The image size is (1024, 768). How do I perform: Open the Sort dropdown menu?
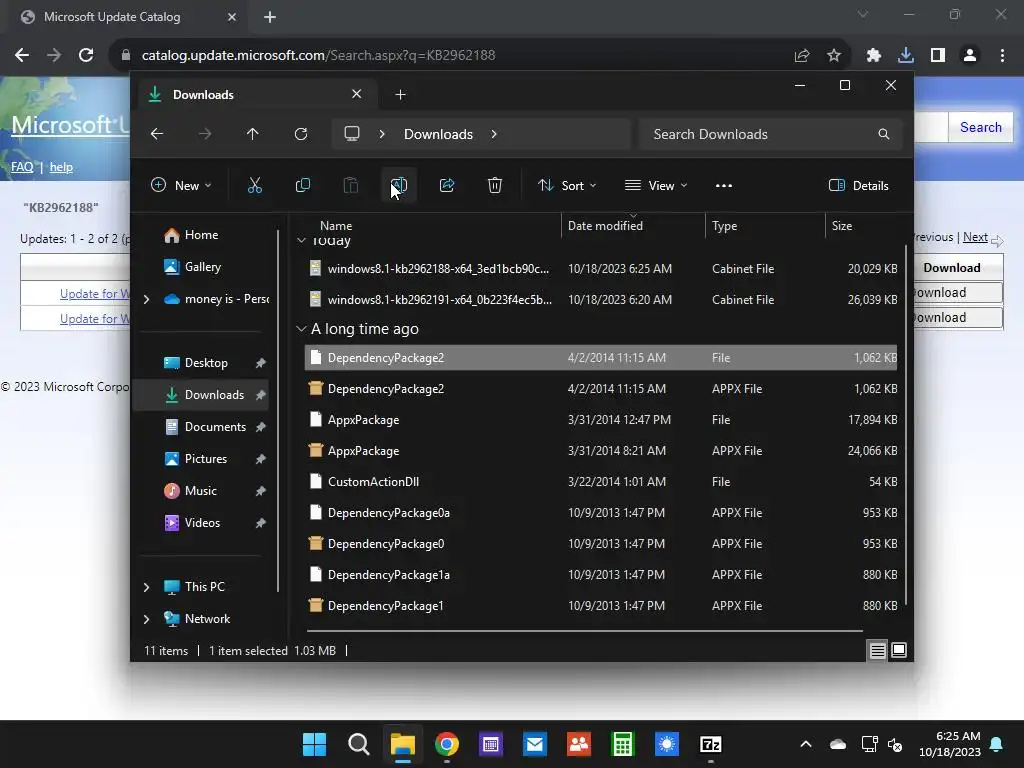click(567, 185)
